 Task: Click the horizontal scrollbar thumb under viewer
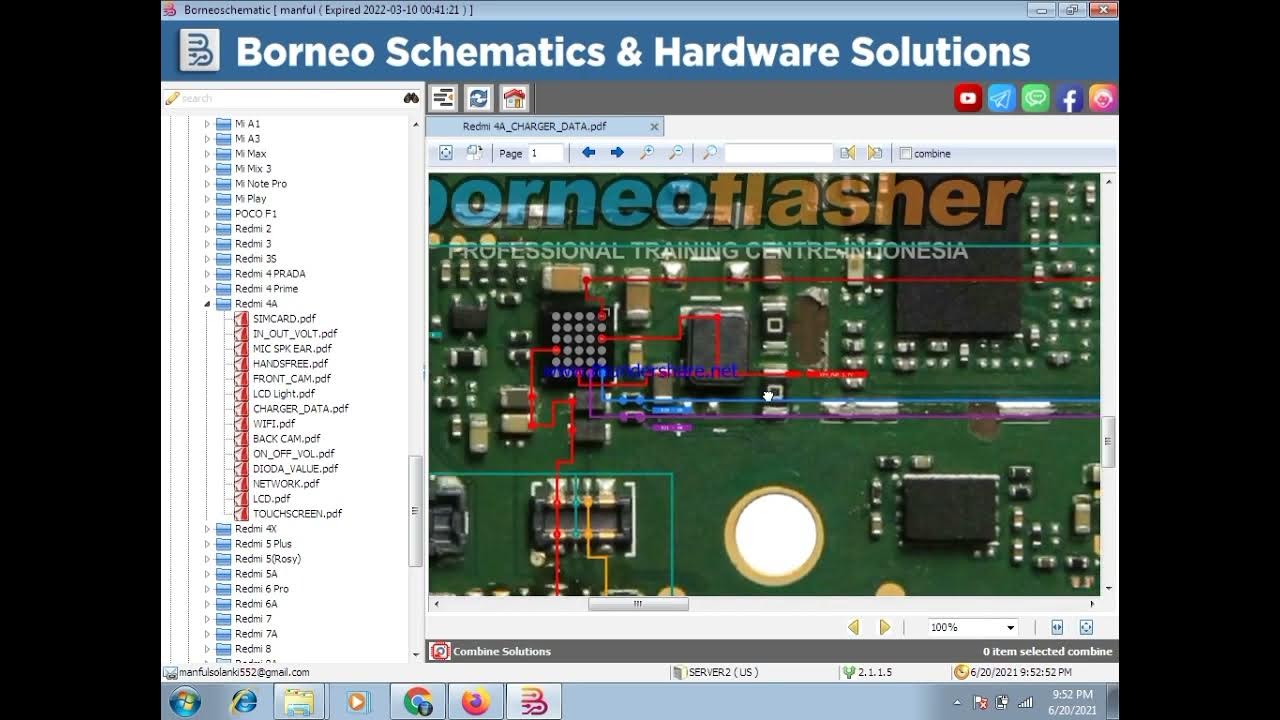[638, 604]
